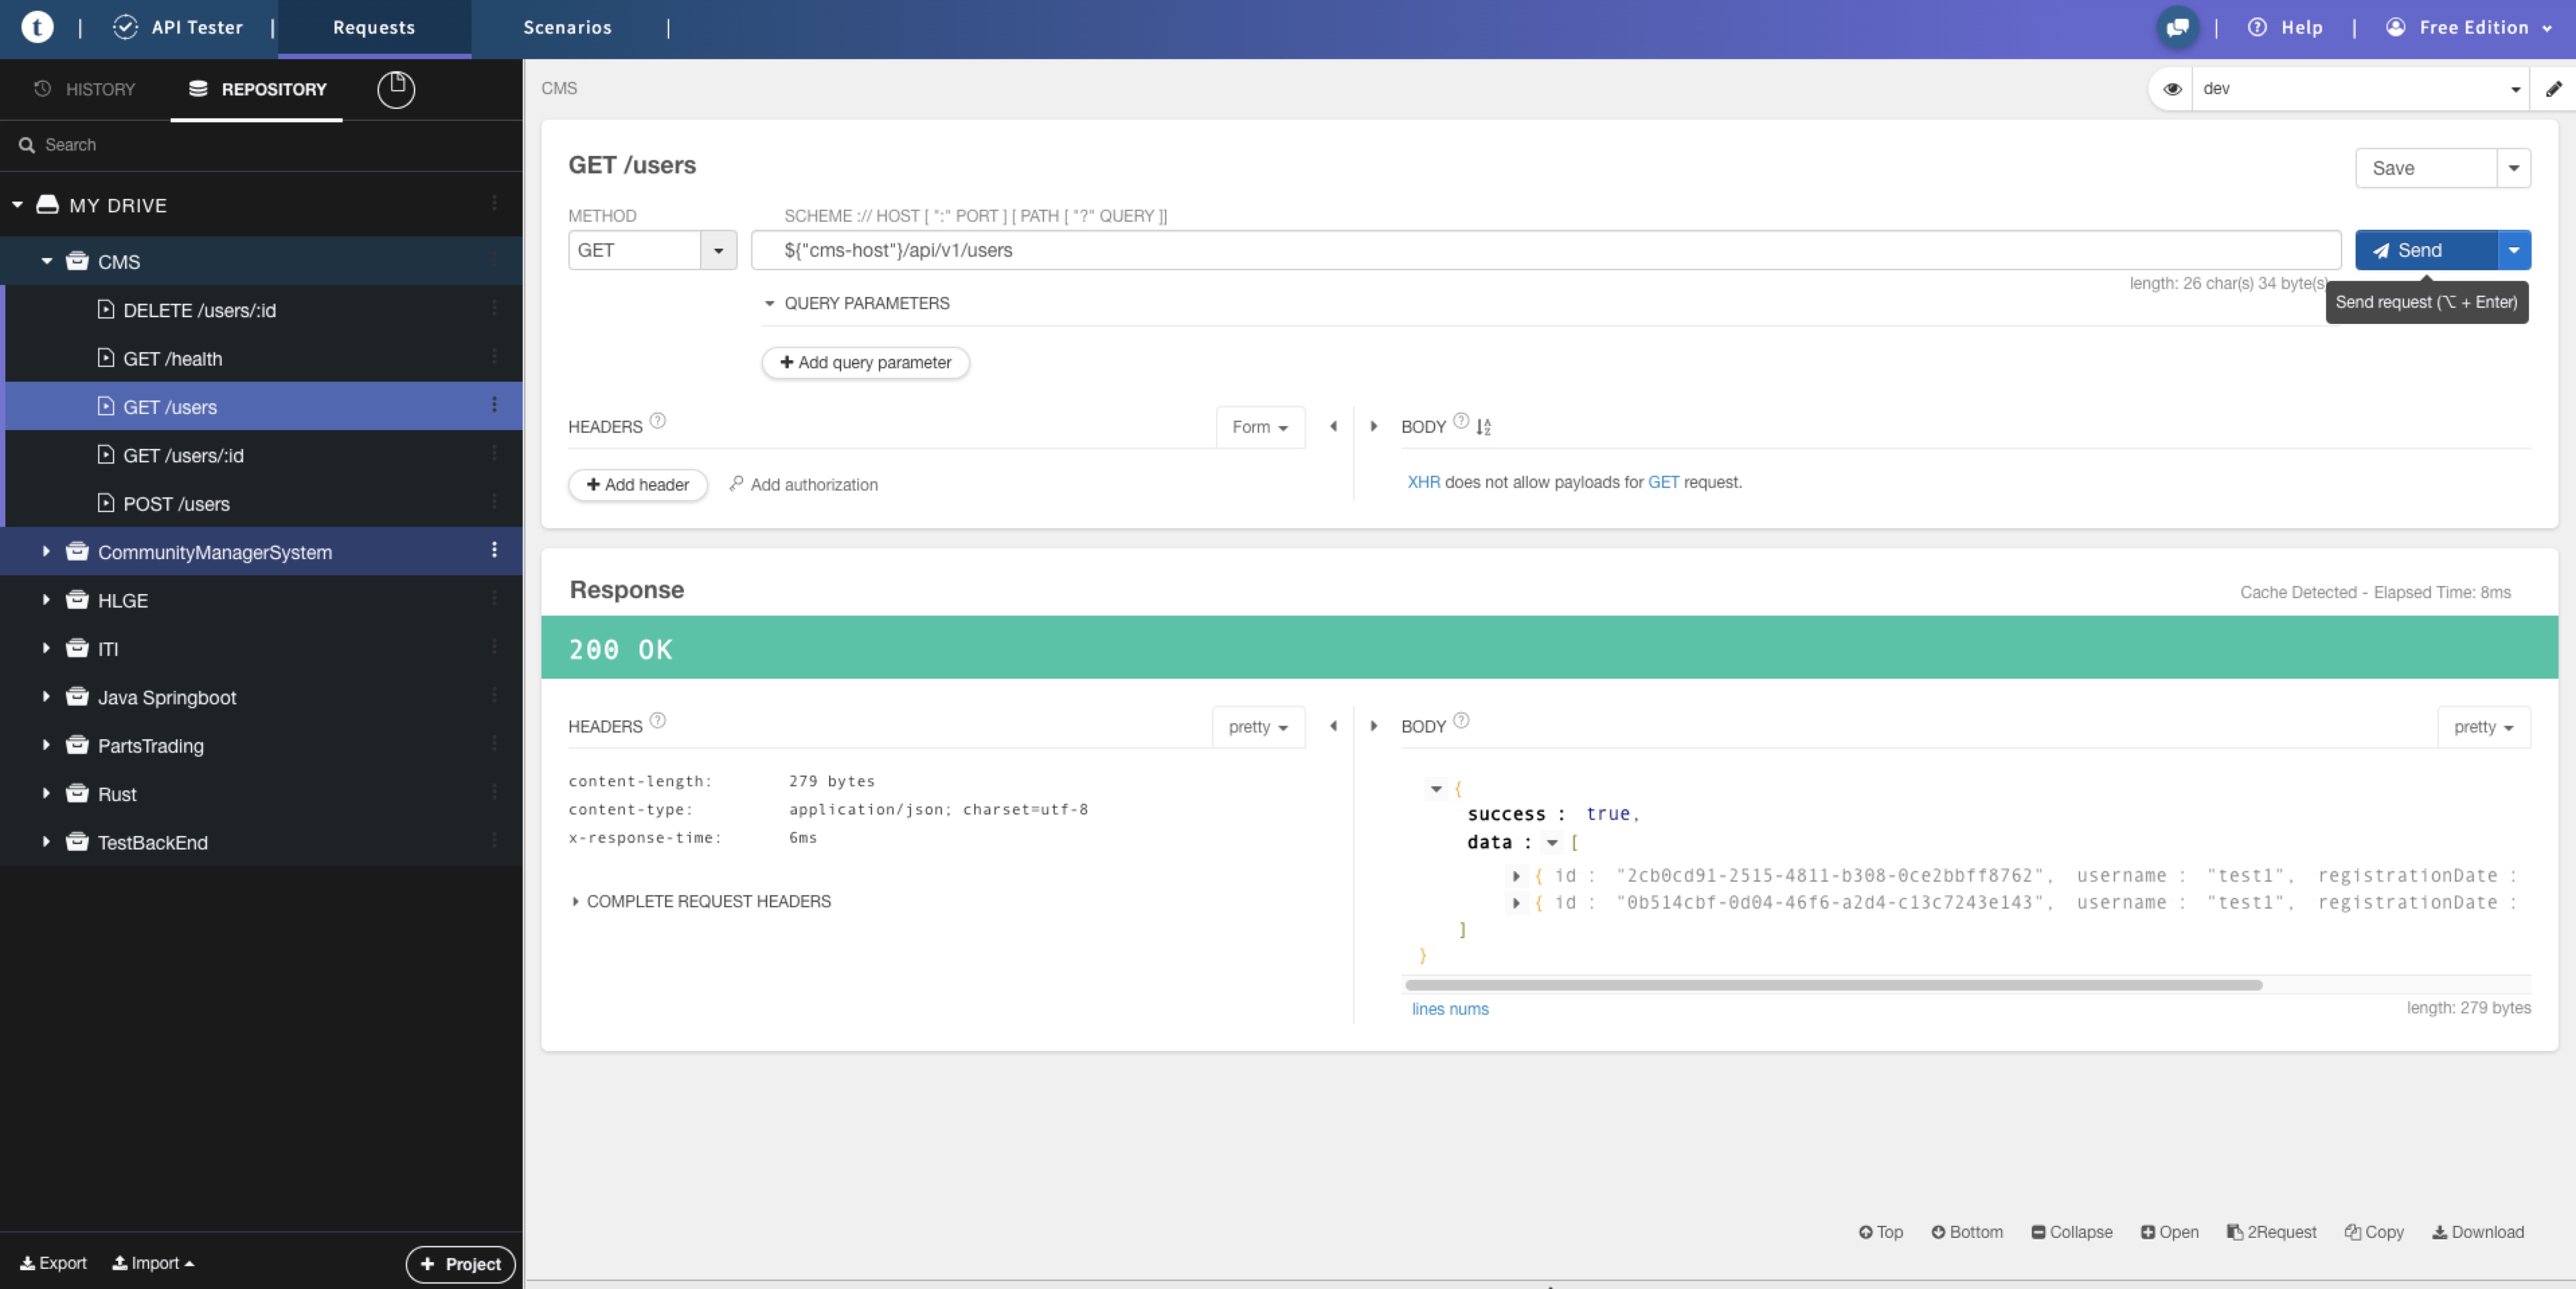
Task: Open Send button dropdown arrow
Action: [2514, 250]
